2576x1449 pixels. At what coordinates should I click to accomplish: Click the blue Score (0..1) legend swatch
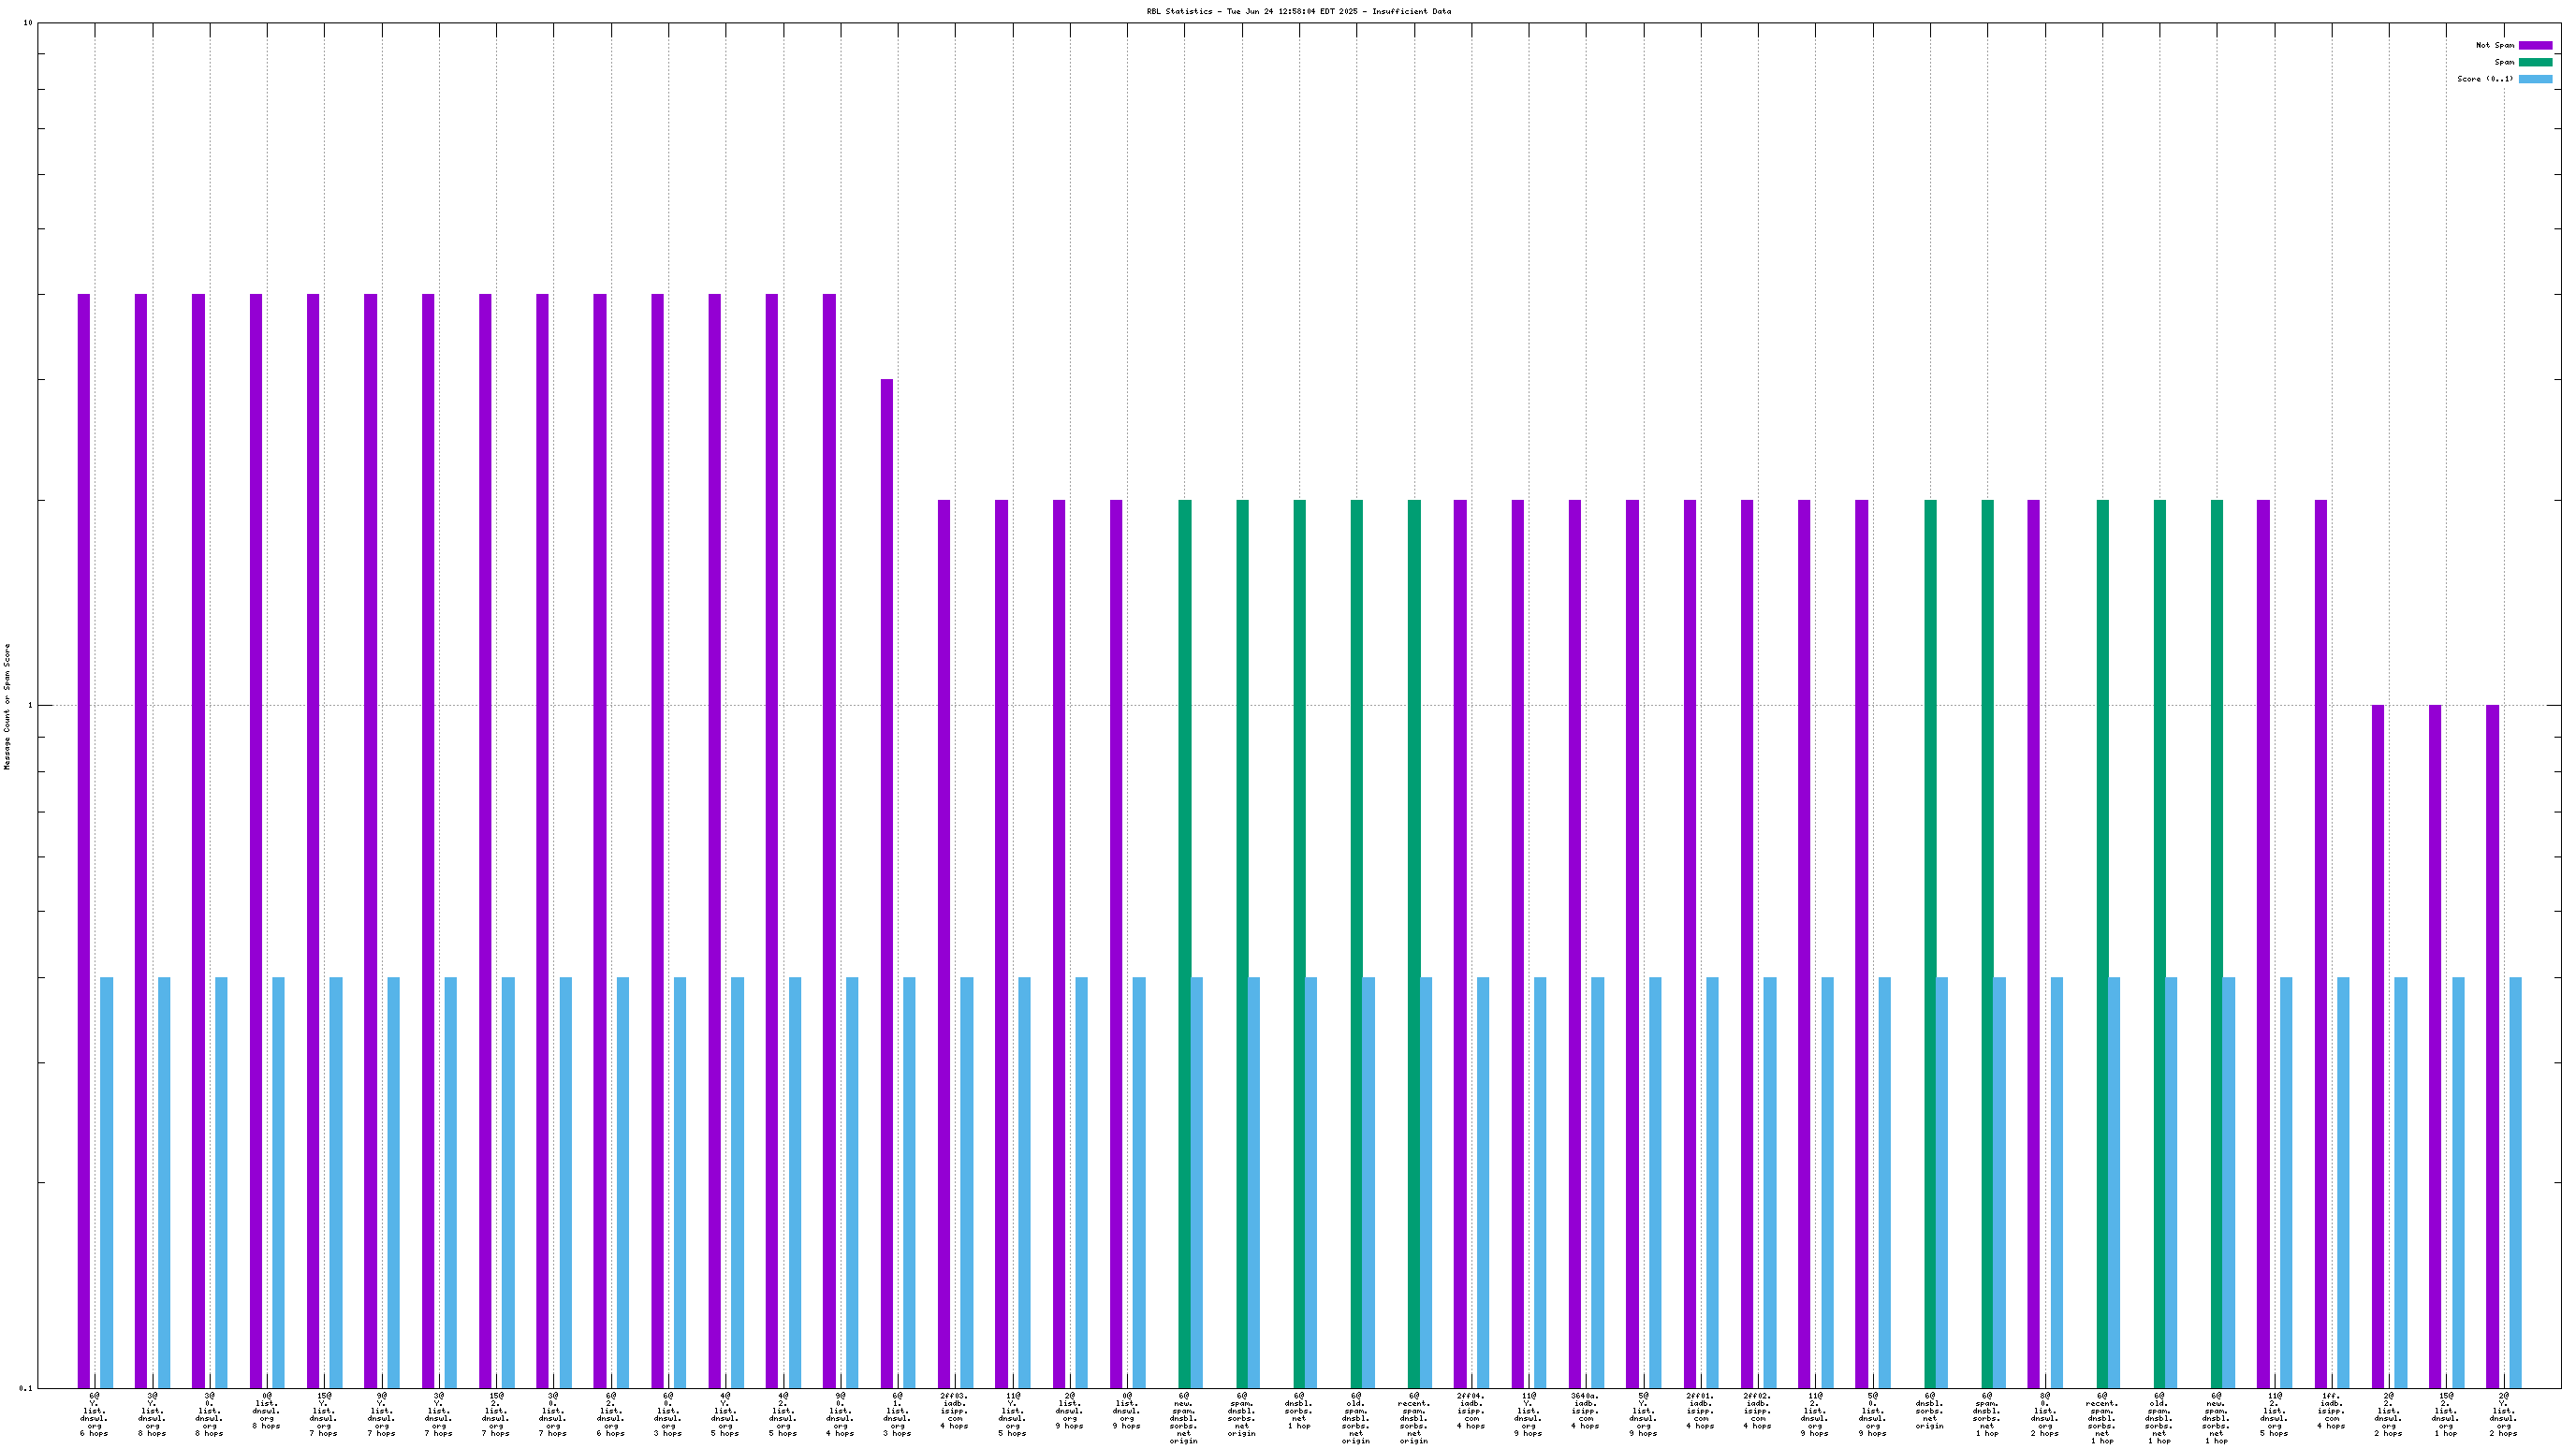tap(2535, 79)
